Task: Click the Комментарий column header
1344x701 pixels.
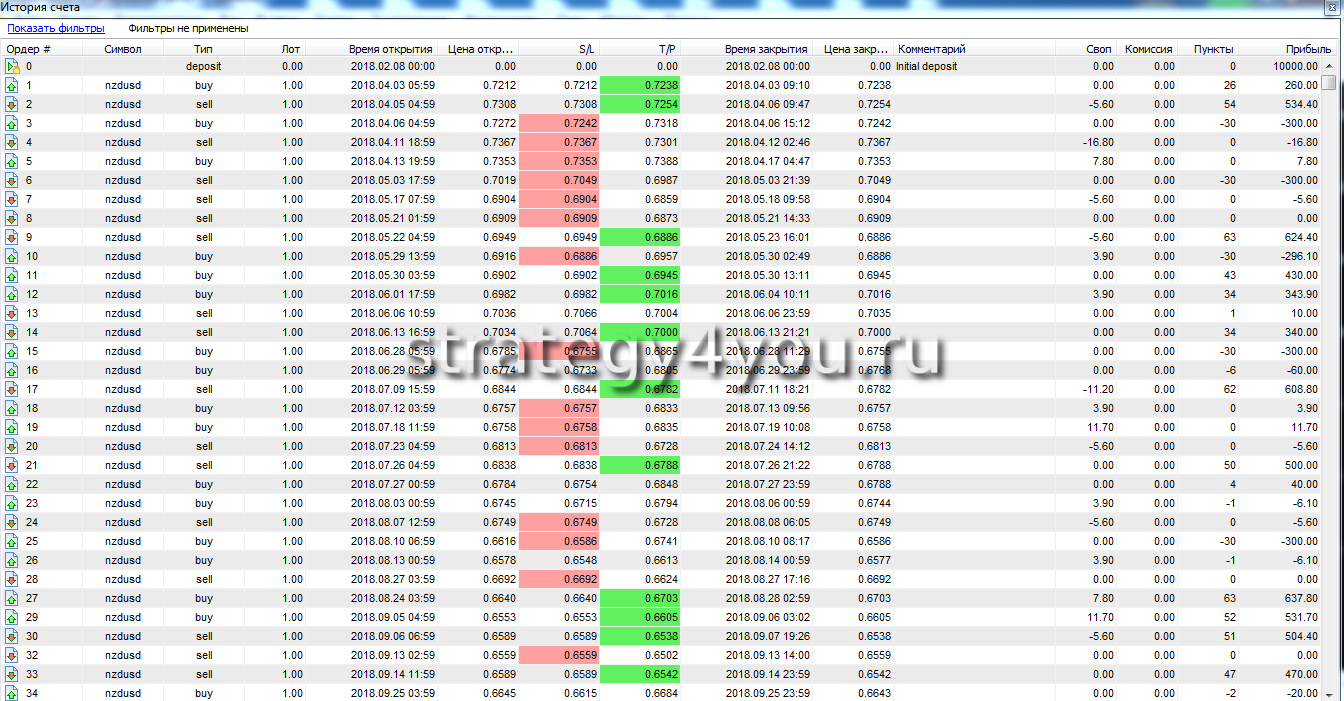Action: click(932, 49)
